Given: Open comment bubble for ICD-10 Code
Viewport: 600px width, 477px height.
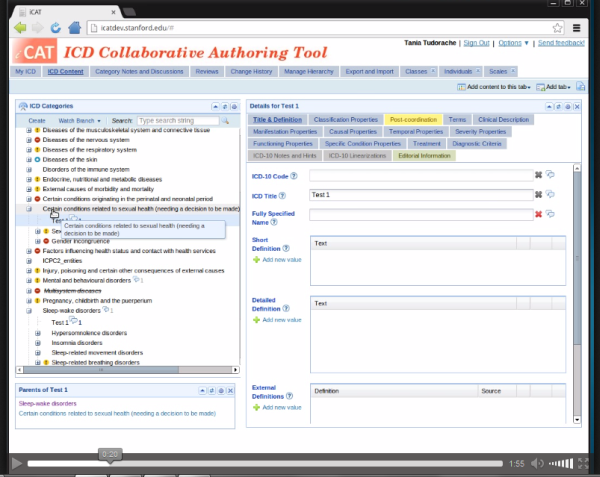Looking at the screenshot, I should [x=550, y=174].
